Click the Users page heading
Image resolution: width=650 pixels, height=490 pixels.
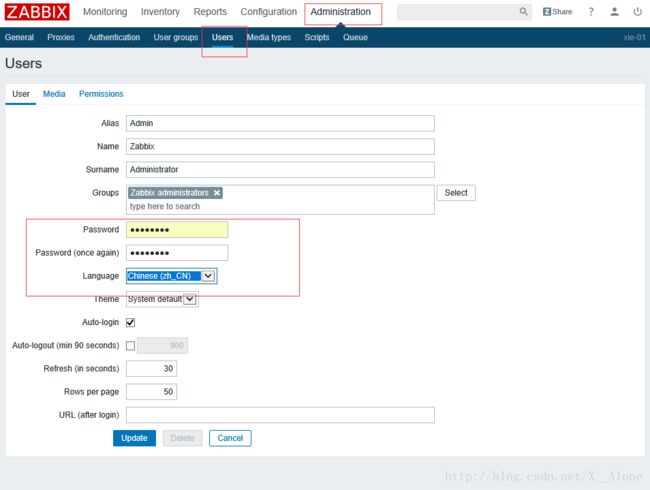[x=23, y=63]
